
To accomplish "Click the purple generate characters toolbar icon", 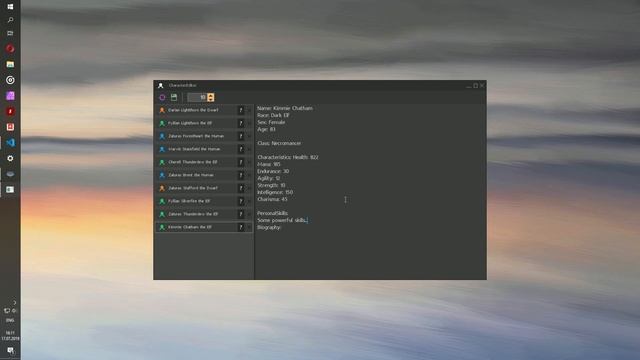I will pos(162,97).
